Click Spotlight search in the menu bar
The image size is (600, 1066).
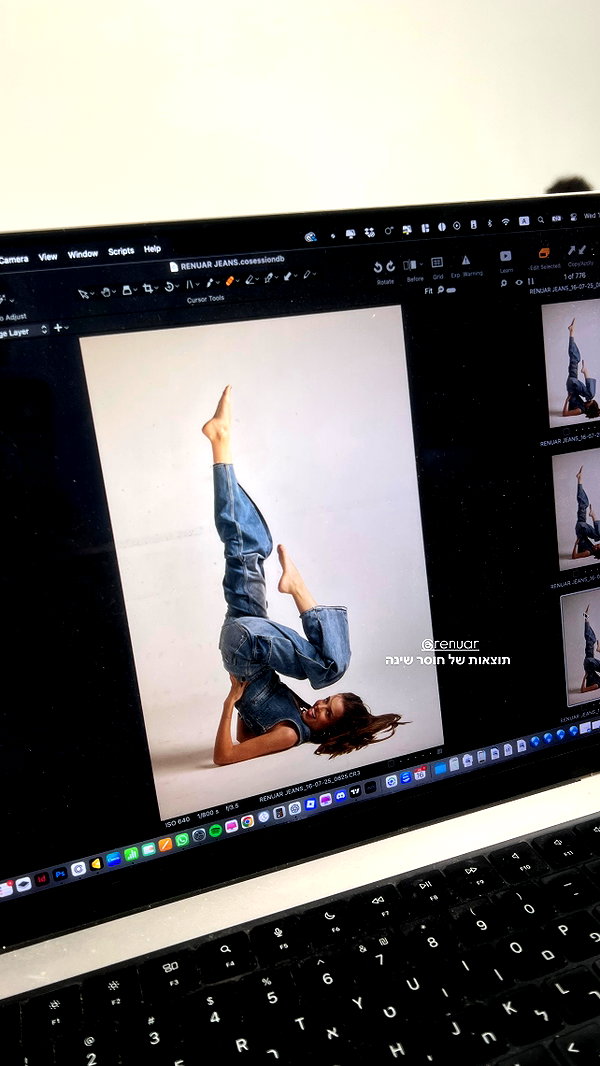point(540,219)
